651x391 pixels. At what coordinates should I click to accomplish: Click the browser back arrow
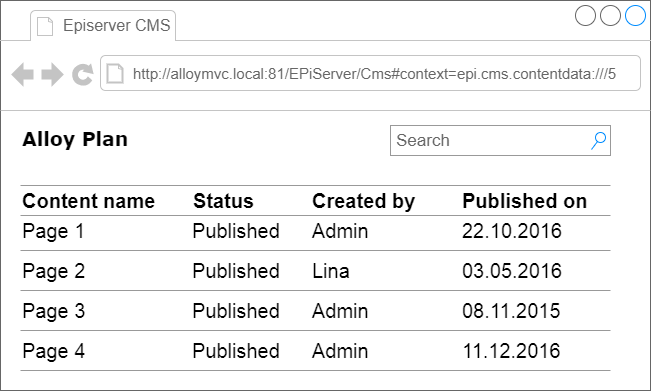tap(23, 74)
